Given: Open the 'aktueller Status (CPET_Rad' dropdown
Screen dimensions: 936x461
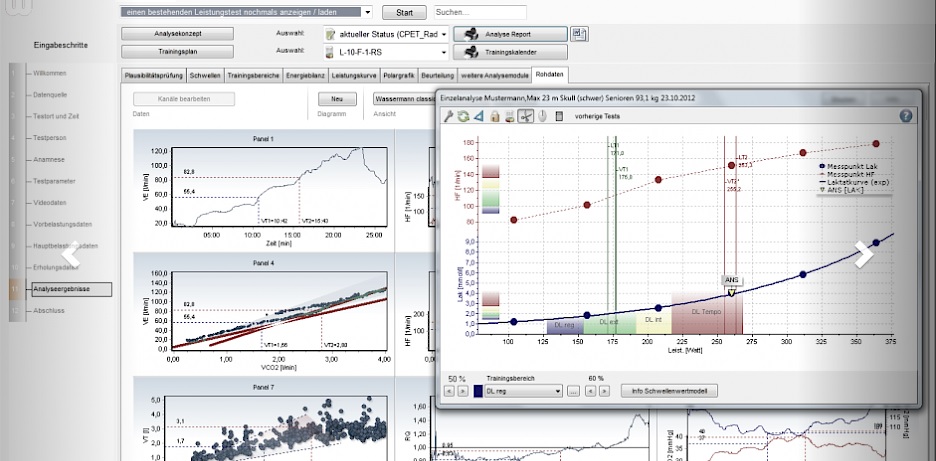Looking at the screenshot, I should coord(443,34).
